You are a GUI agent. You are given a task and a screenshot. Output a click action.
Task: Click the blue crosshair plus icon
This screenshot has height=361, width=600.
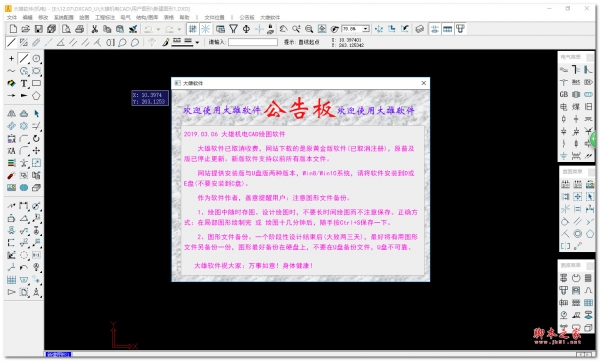[x=259, y=29]
